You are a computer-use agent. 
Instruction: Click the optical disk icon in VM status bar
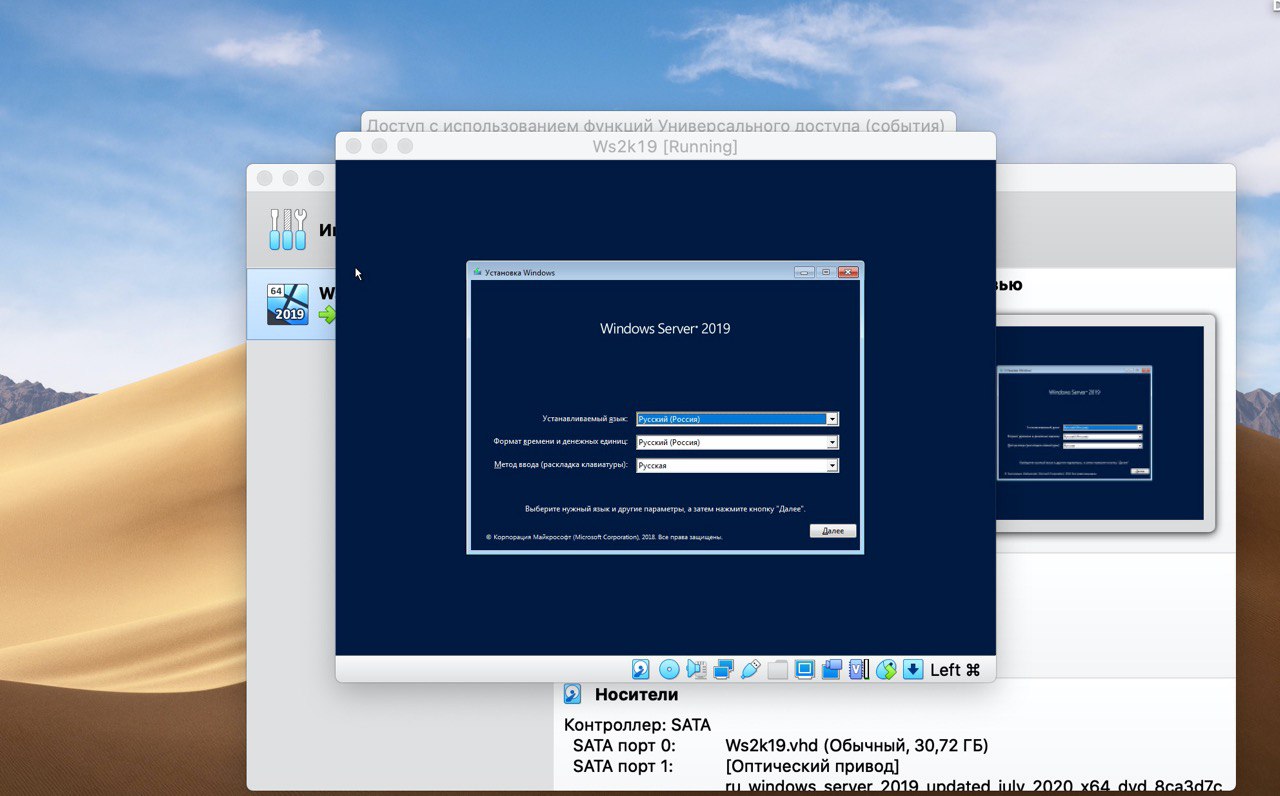(x=669, y=670)
